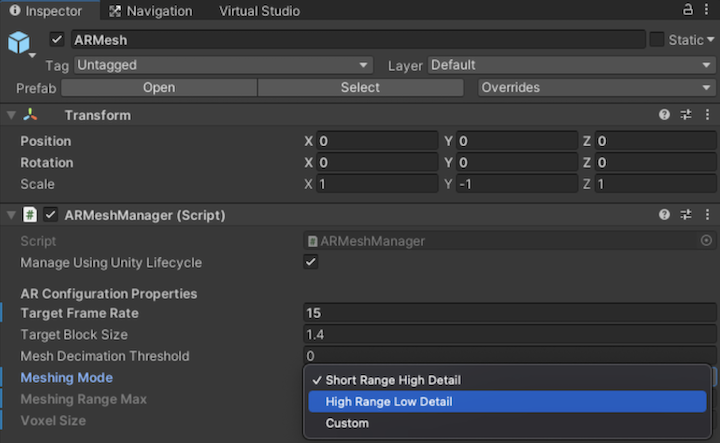The image size is (720, 443).
Task: Click the prefab Open button
Action: (x=159, y=87)
